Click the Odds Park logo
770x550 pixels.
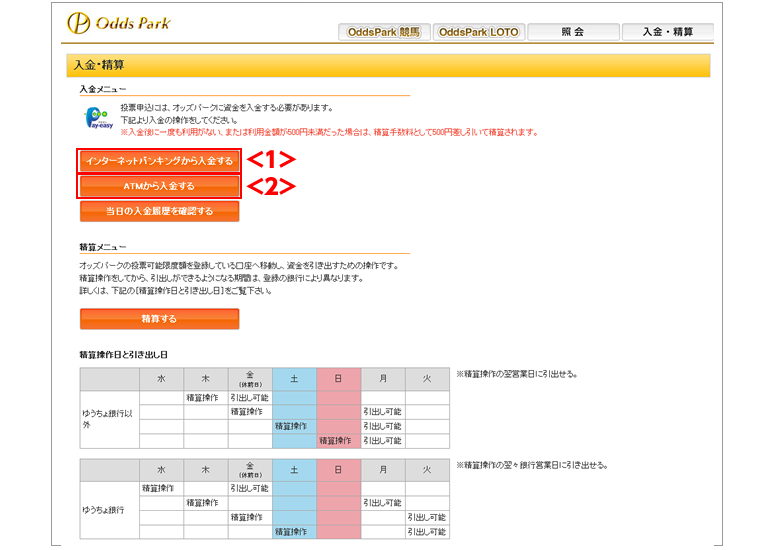point(119,23)
